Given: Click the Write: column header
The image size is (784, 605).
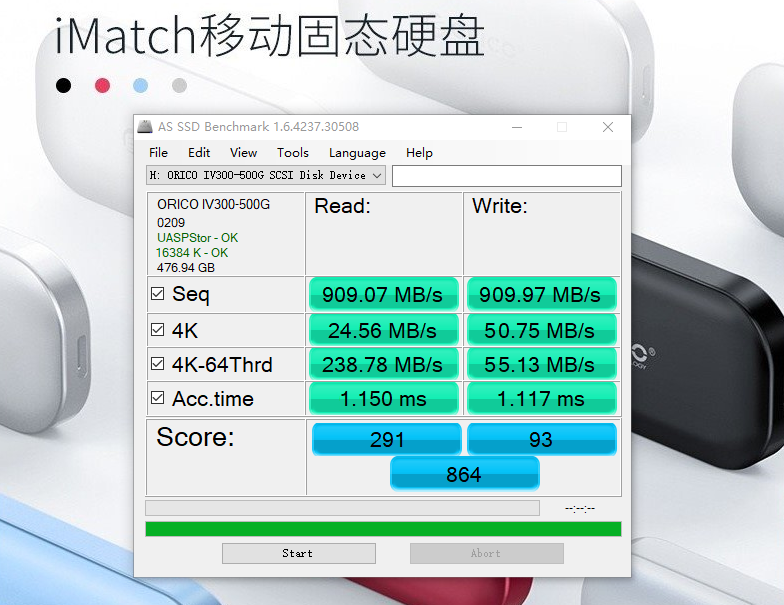Looking at the screenshot, I should click(500, 206).
